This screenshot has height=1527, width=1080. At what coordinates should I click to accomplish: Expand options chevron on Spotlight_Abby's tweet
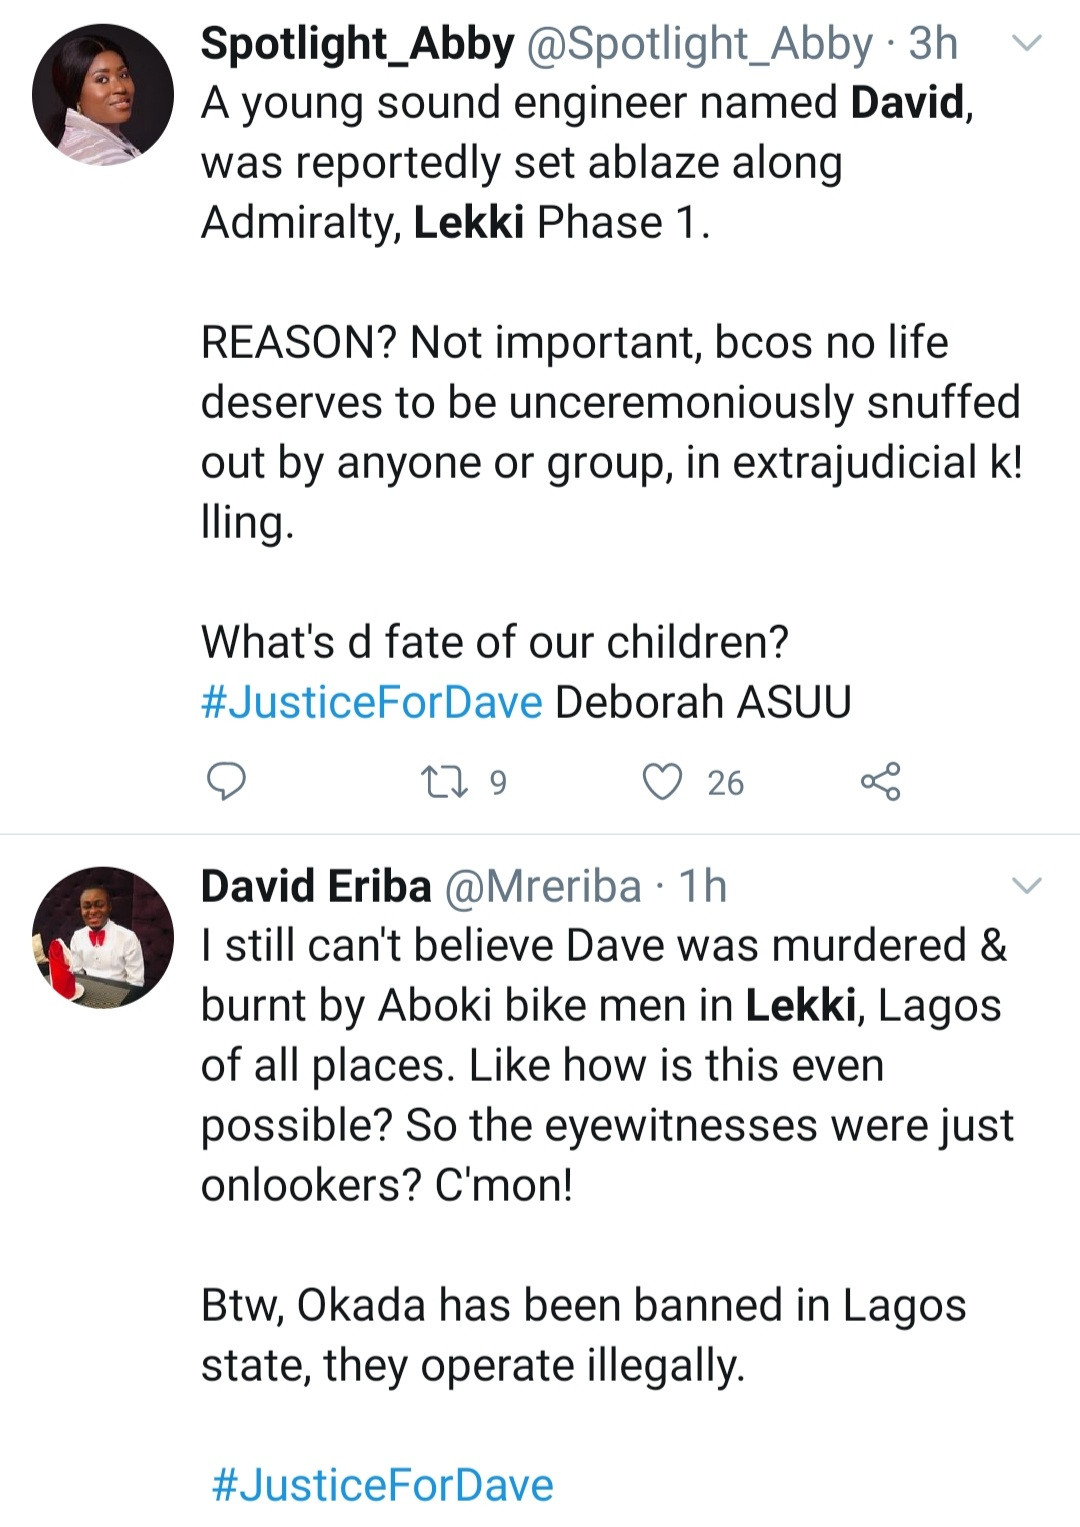coord(1028,43)
